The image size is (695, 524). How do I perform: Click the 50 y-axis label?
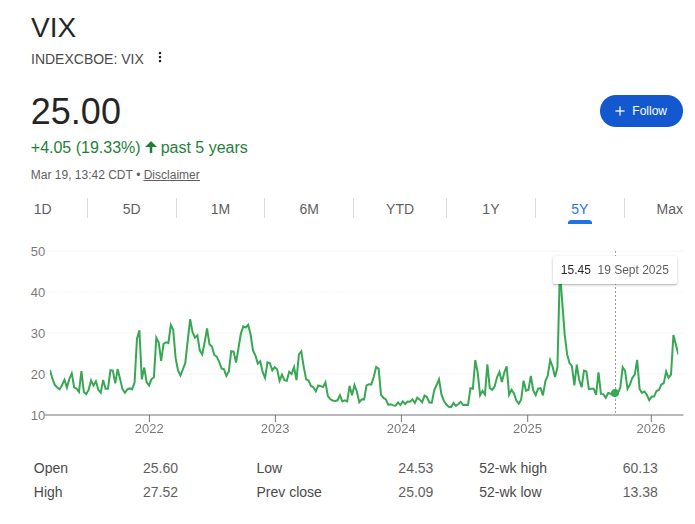click(38, 252)
